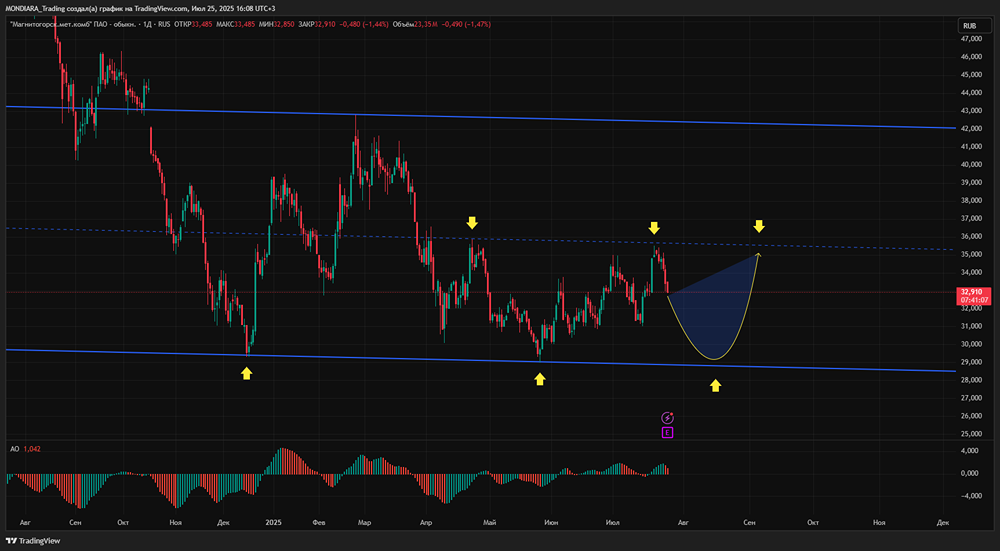Screen dimensions: 1000x551
Task: Click the ЗАКР value 32,910
Action: pos(325,24)
